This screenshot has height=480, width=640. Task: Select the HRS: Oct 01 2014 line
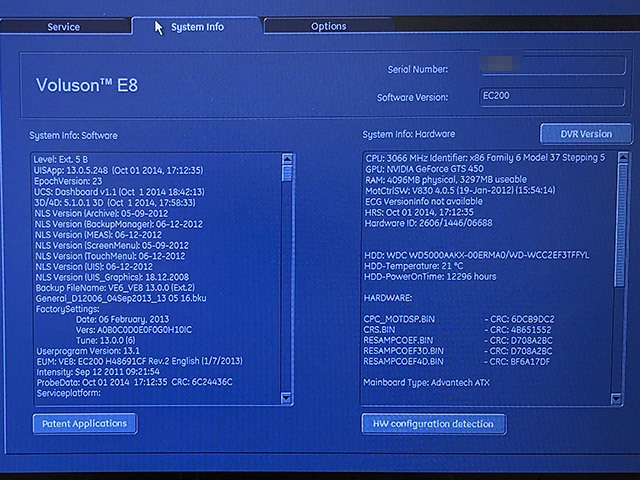pos(419,212)
